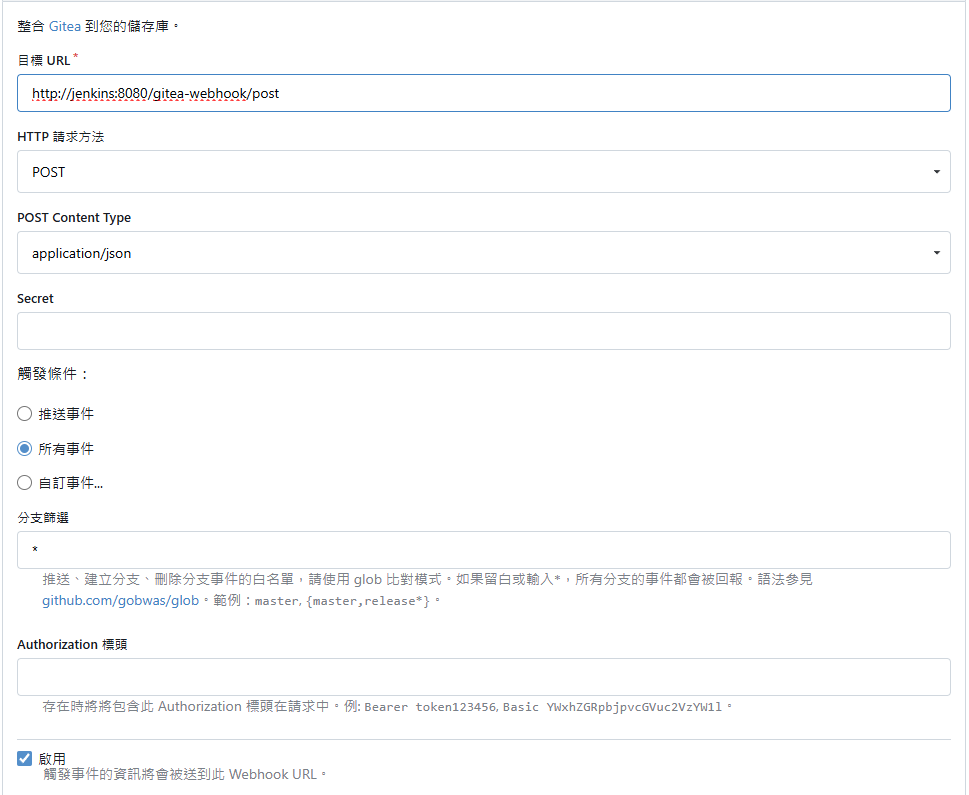The width and height of the screenshot is (969, 795).
Task: Select the 推送事件 radio button
Action: point(25,414)
